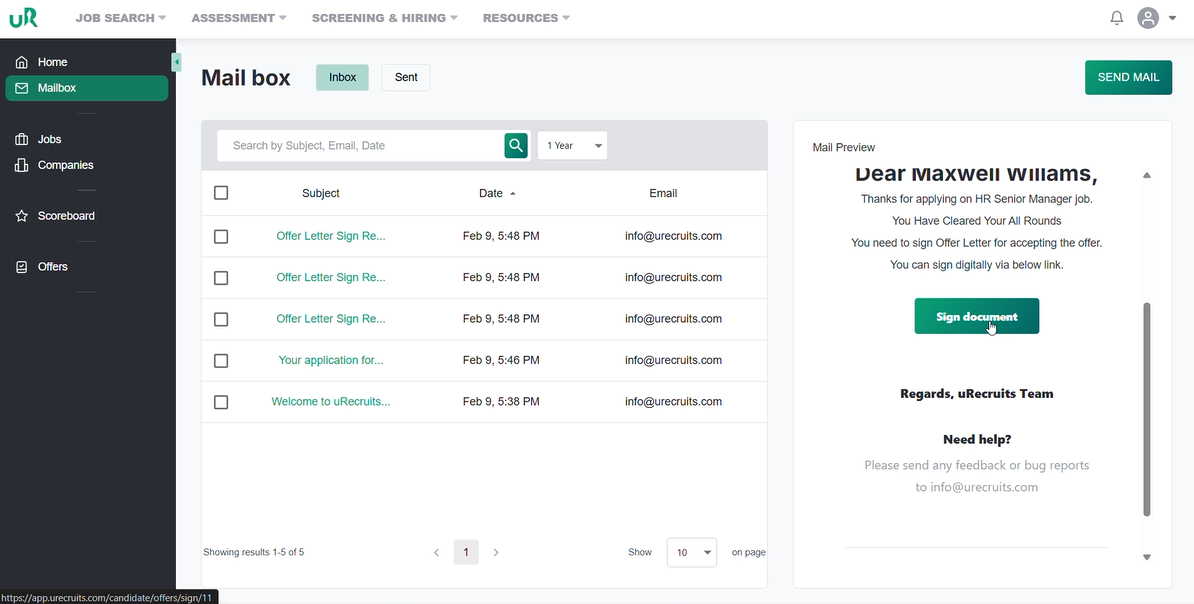Select the 'Welcome to uRecruits...' mail checkbox
Image resolution: width=1194 pixels, height=604 pixels.
coord(221,402)
